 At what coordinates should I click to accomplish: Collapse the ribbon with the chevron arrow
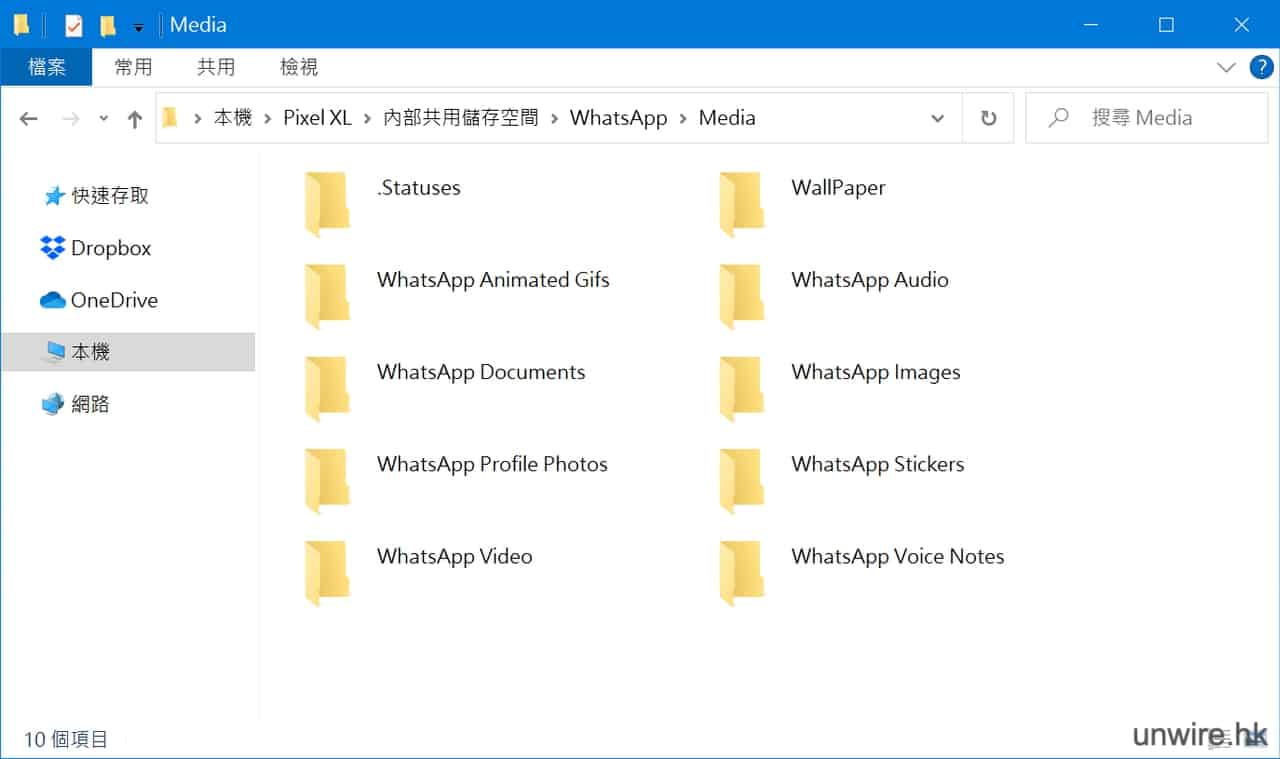tap(1226, 67)
